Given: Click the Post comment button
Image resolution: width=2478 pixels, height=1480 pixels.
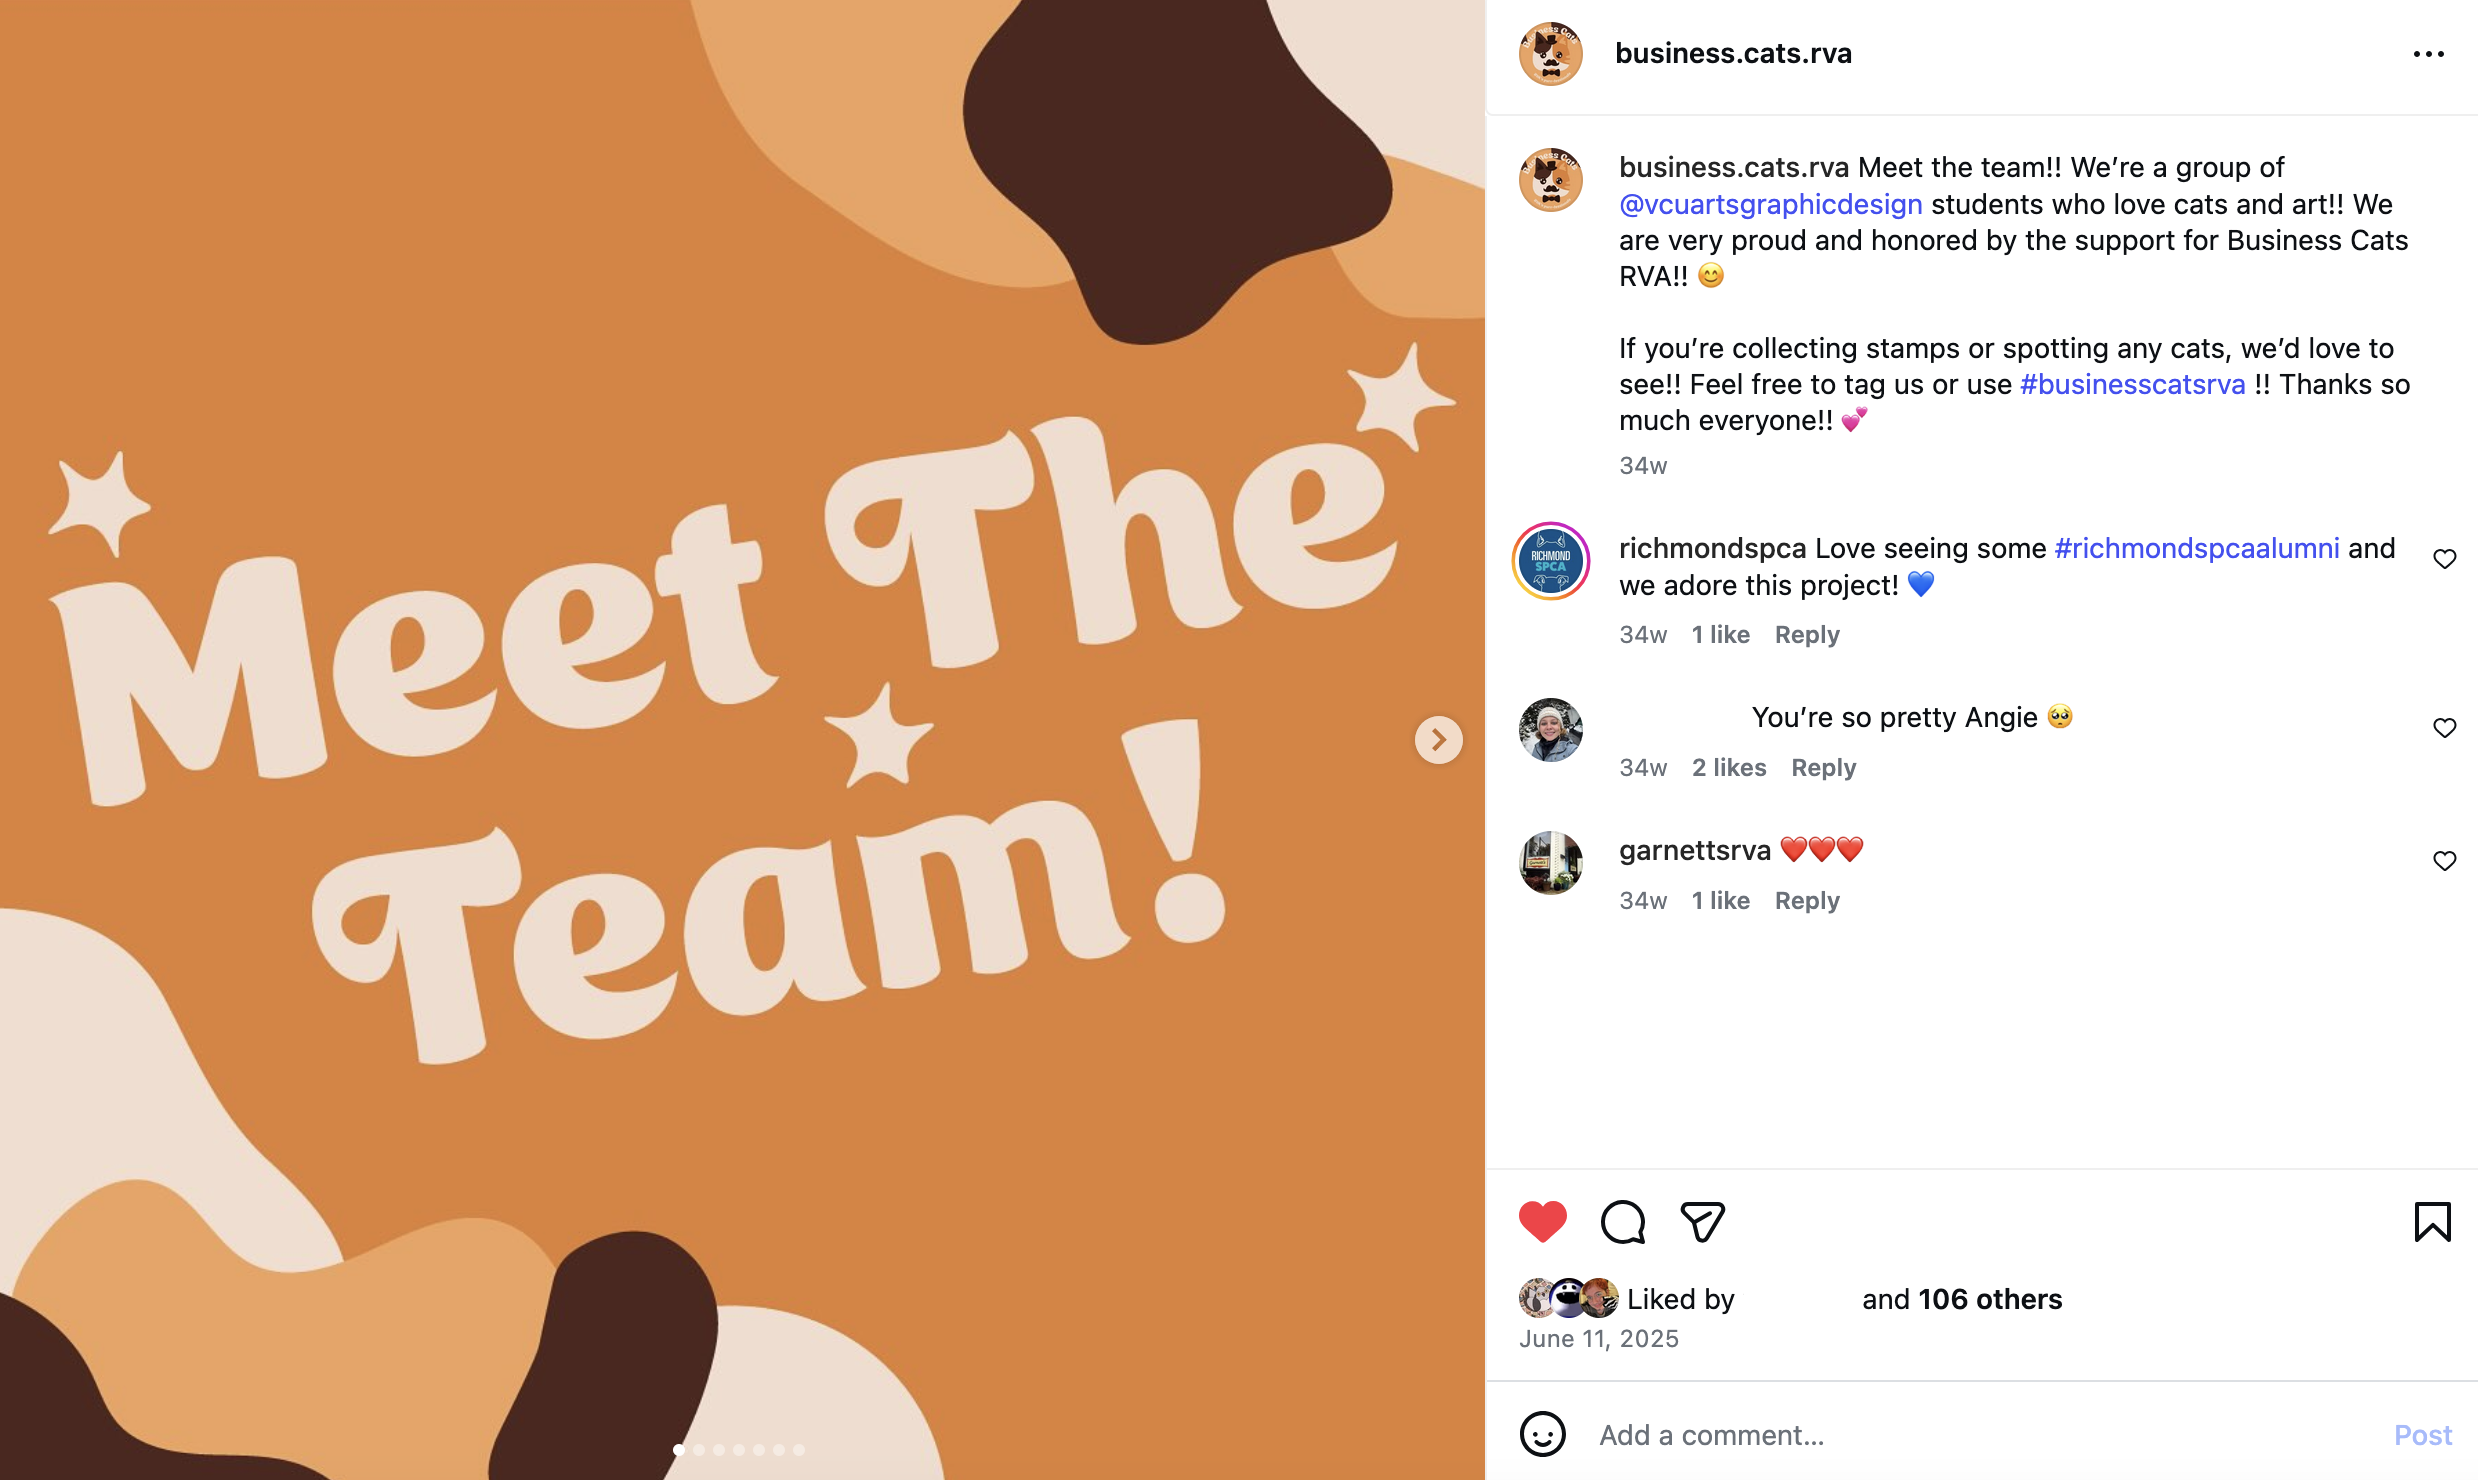Looking at the screenshot, I should [2422, 1435].
